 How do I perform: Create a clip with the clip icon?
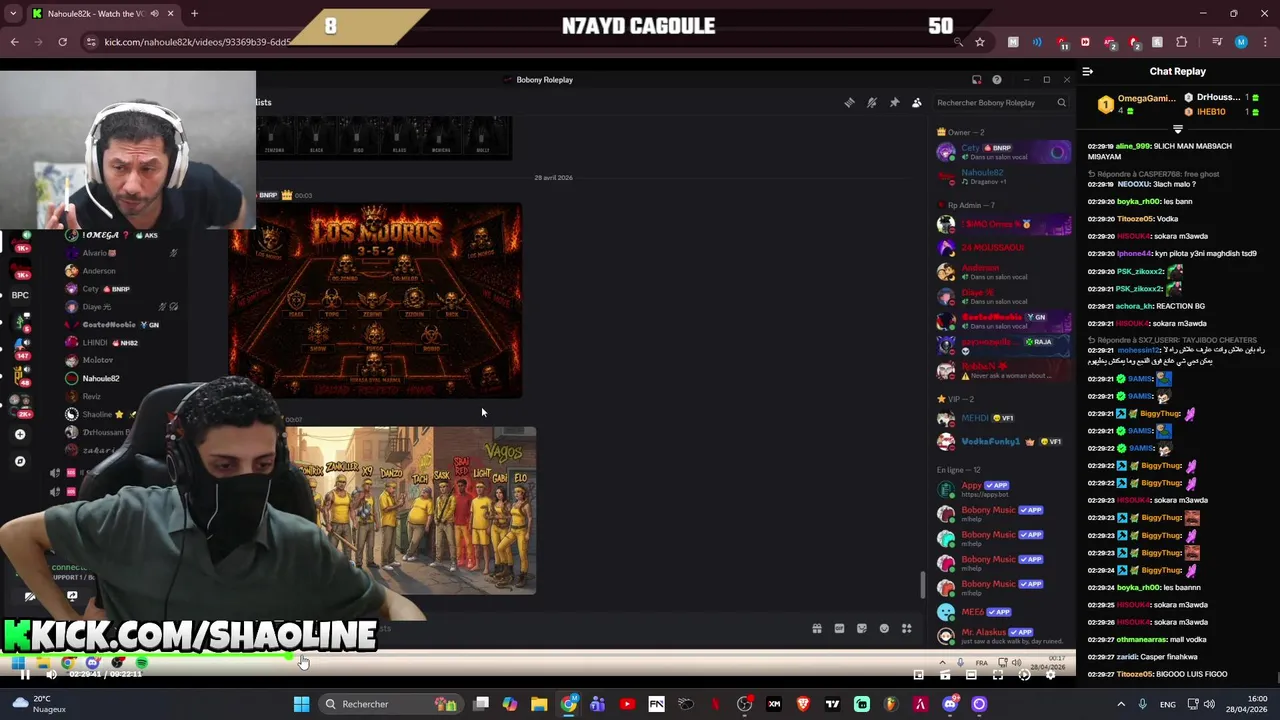click(945, 675)
